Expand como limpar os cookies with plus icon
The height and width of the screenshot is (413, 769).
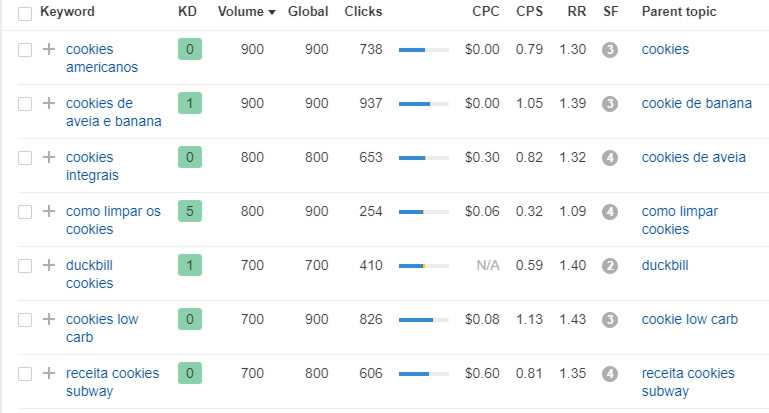[x=49, y=211]
